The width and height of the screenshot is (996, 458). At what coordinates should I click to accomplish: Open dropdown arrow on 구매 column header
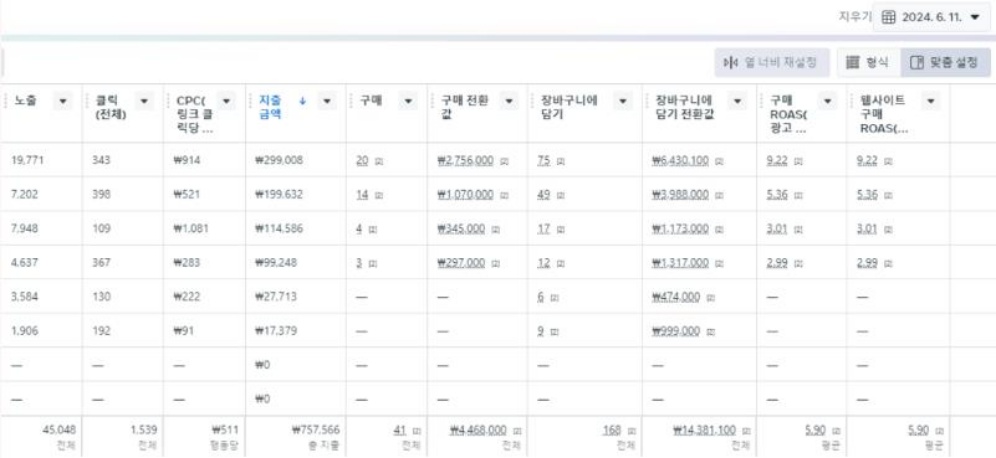coord(408,101)
